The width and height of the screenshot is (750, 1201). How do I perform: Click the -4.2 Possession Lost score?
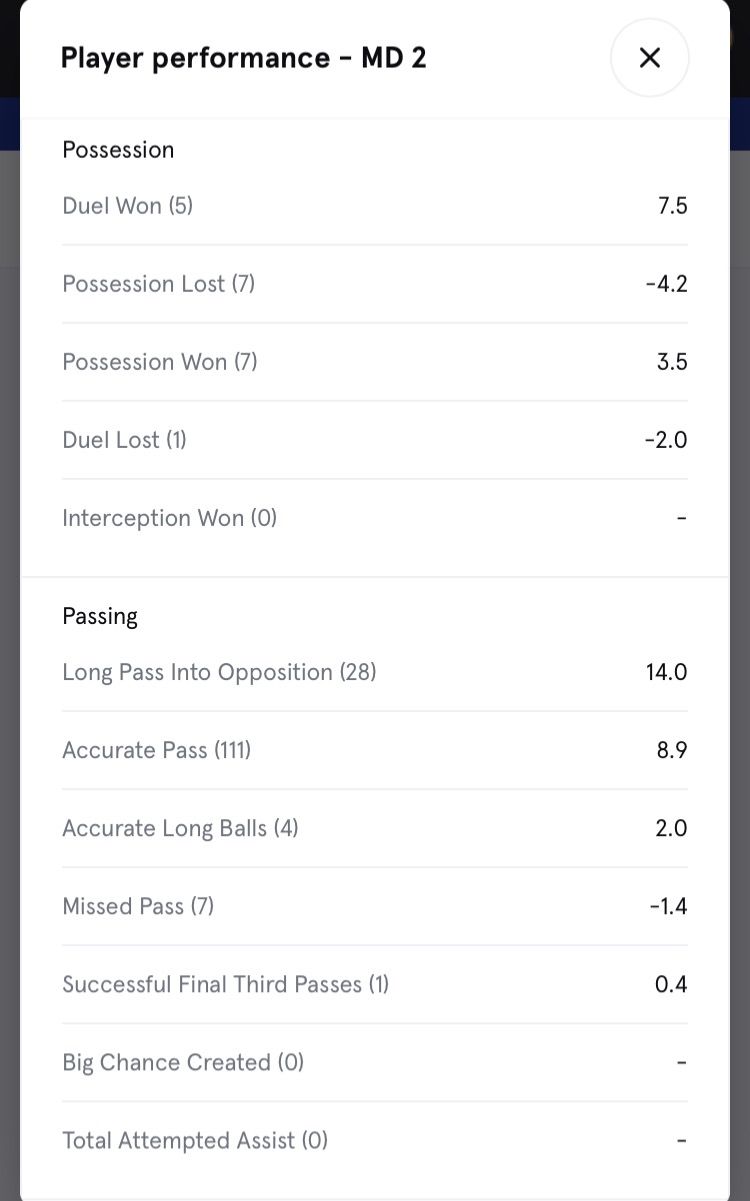666,284
